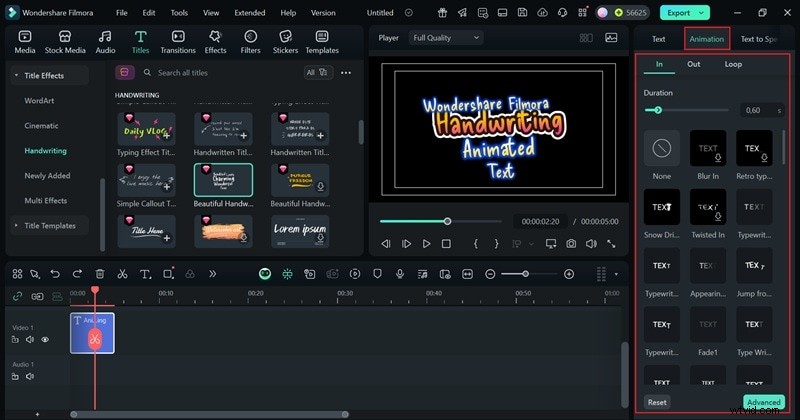Open the Stickers panel
800x420 pixels.
coord(285,42)
